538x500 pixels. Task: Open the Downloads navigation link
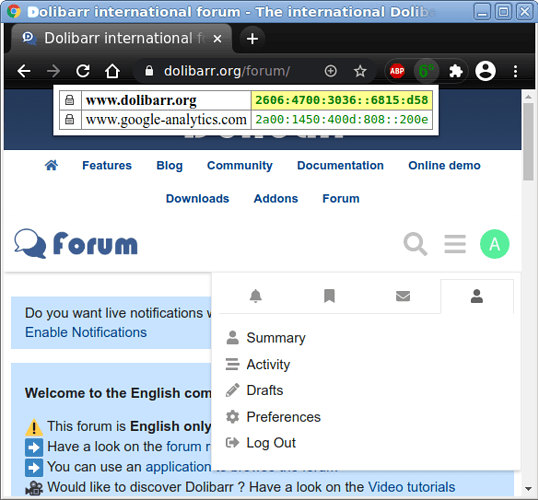(198, 198)
